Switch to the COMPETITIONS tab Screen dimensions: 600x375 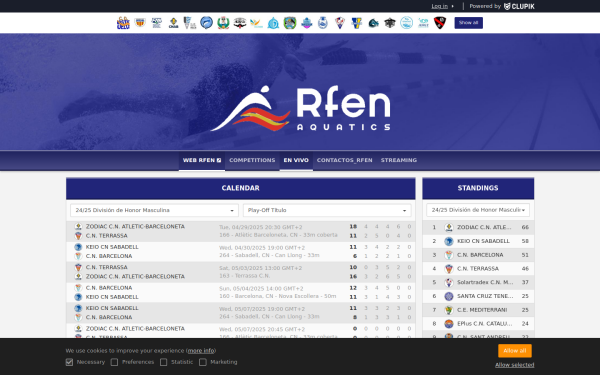pos(252,160)
